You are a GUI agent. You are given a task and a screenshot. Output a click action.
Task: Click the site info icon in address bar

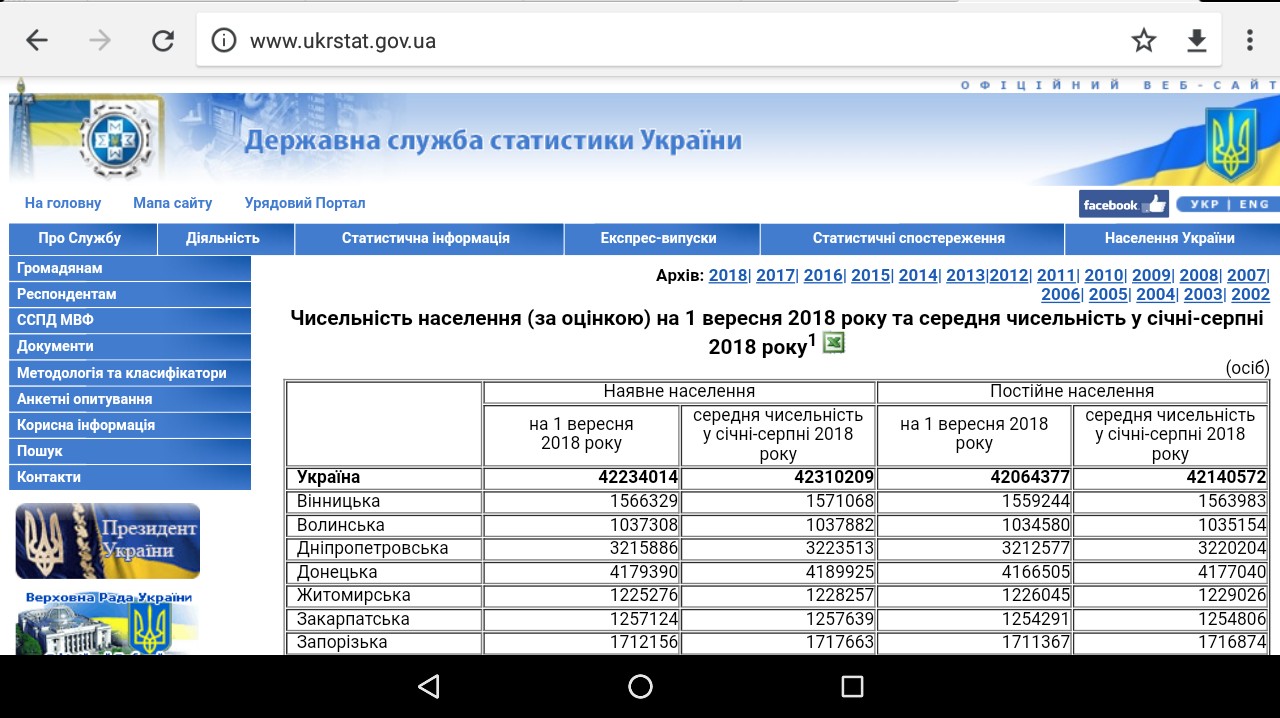pyautogui.click(x=224, y=41)
